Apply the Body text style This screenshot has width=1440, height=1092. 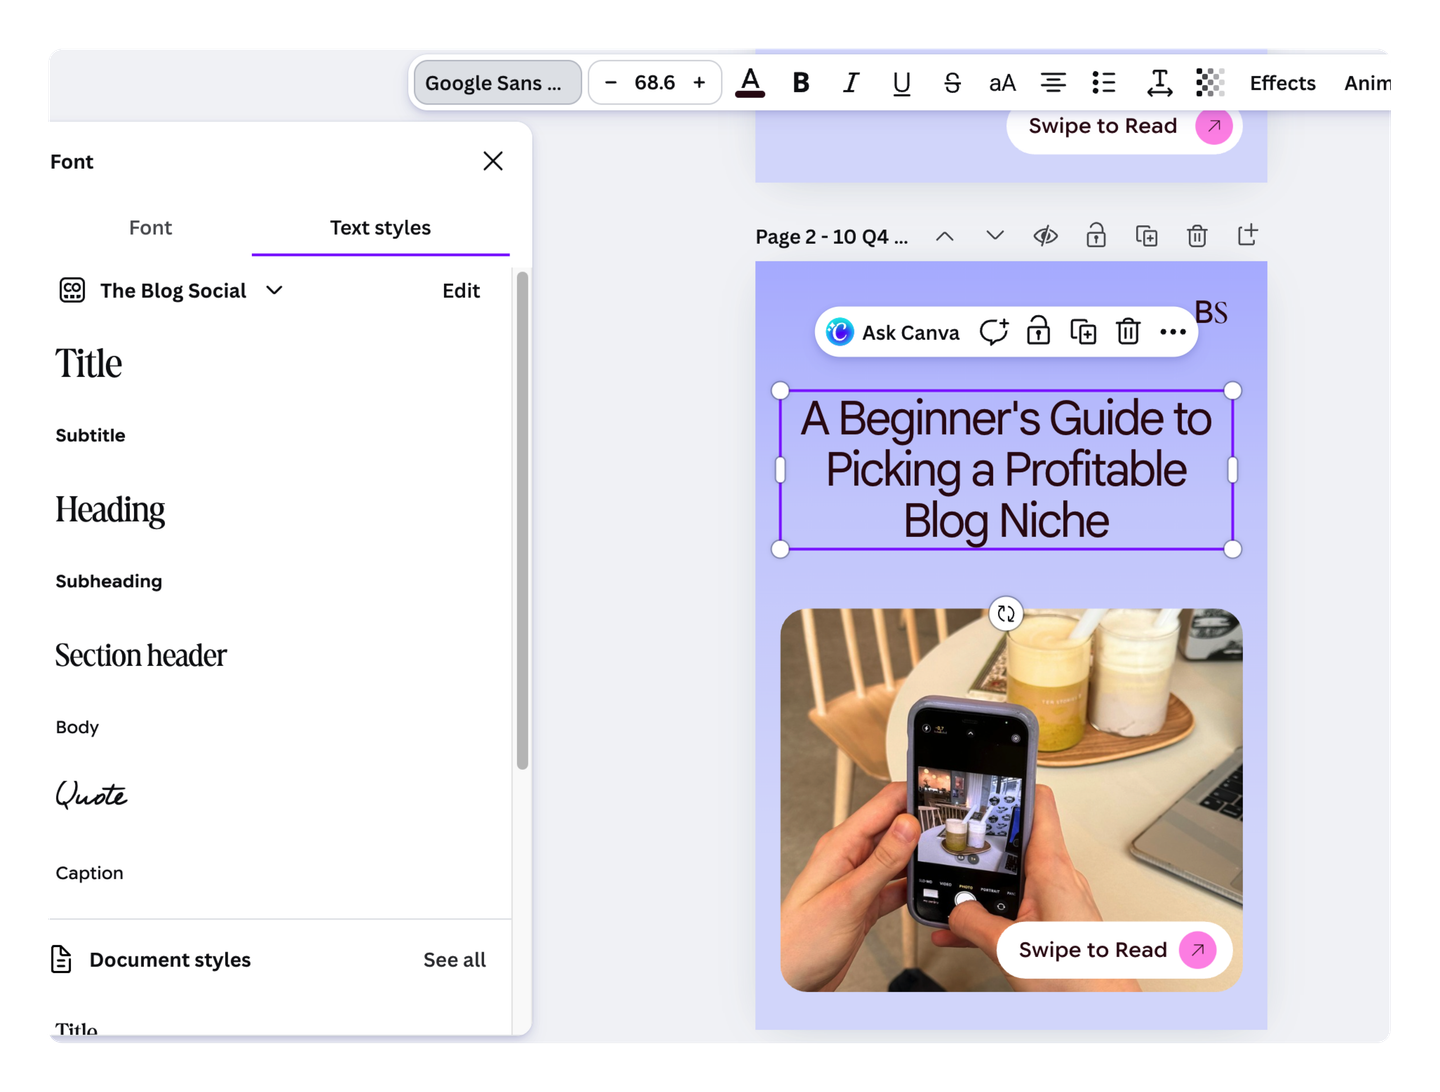(77, 727)
